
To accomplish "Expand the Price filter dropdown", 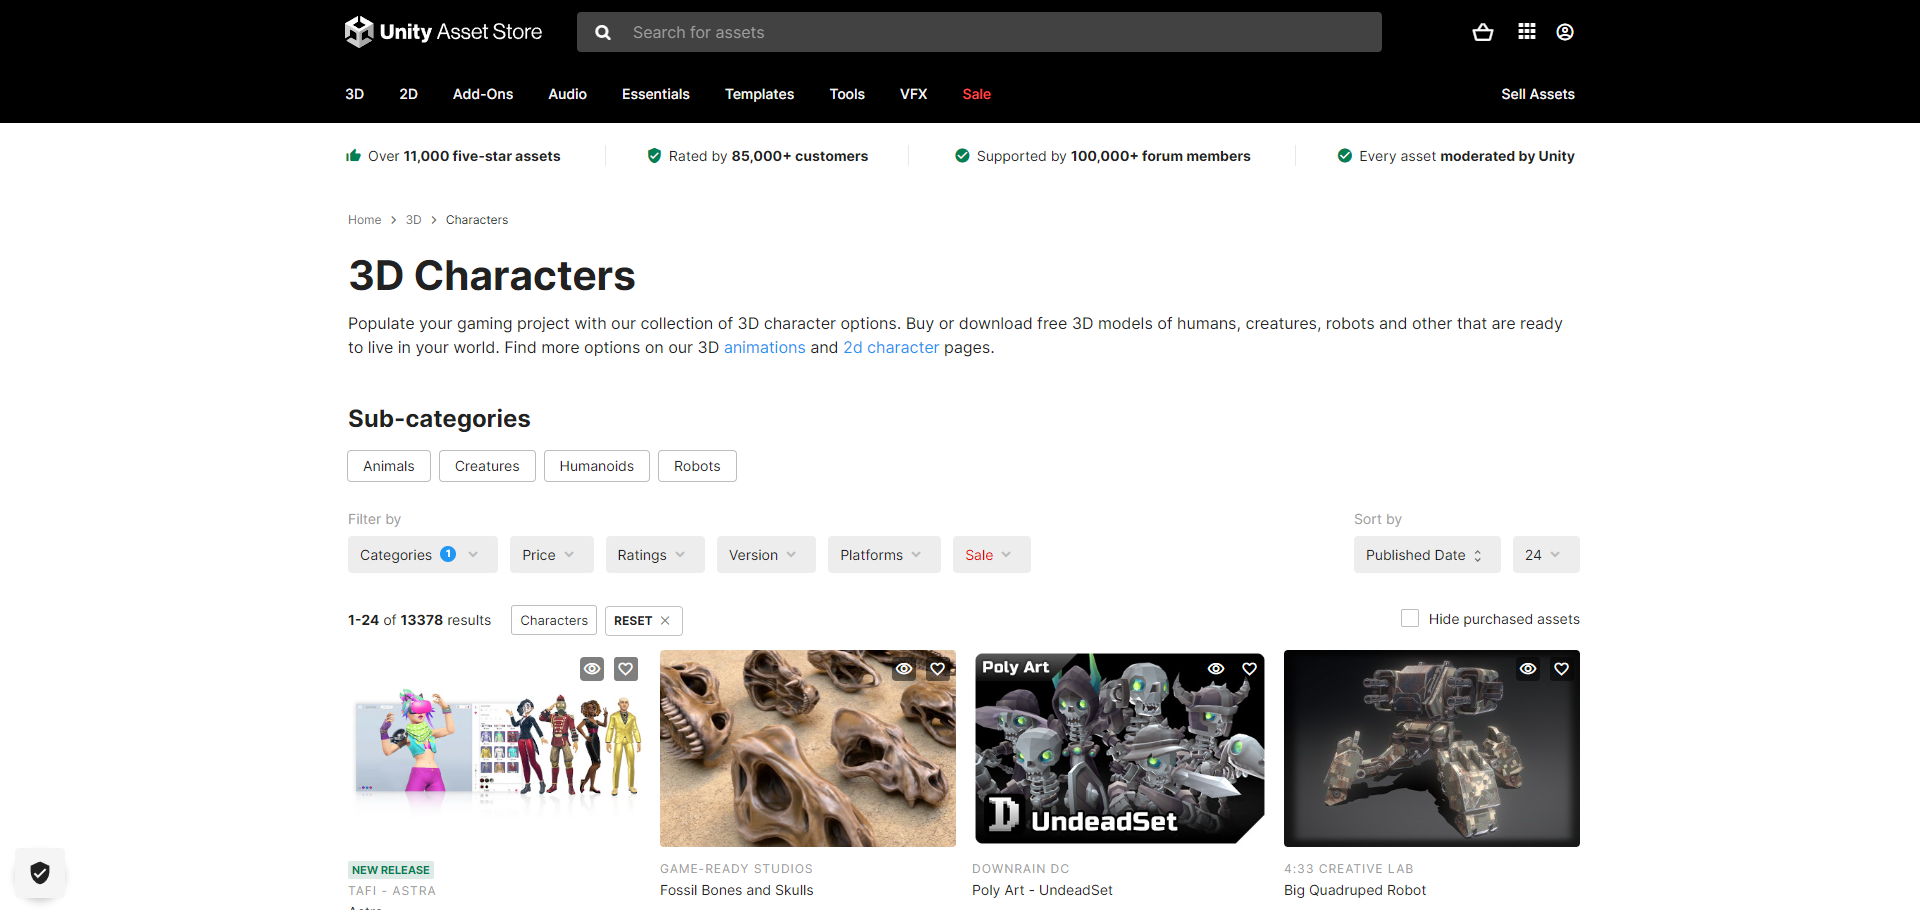I will tap(552, 555).
